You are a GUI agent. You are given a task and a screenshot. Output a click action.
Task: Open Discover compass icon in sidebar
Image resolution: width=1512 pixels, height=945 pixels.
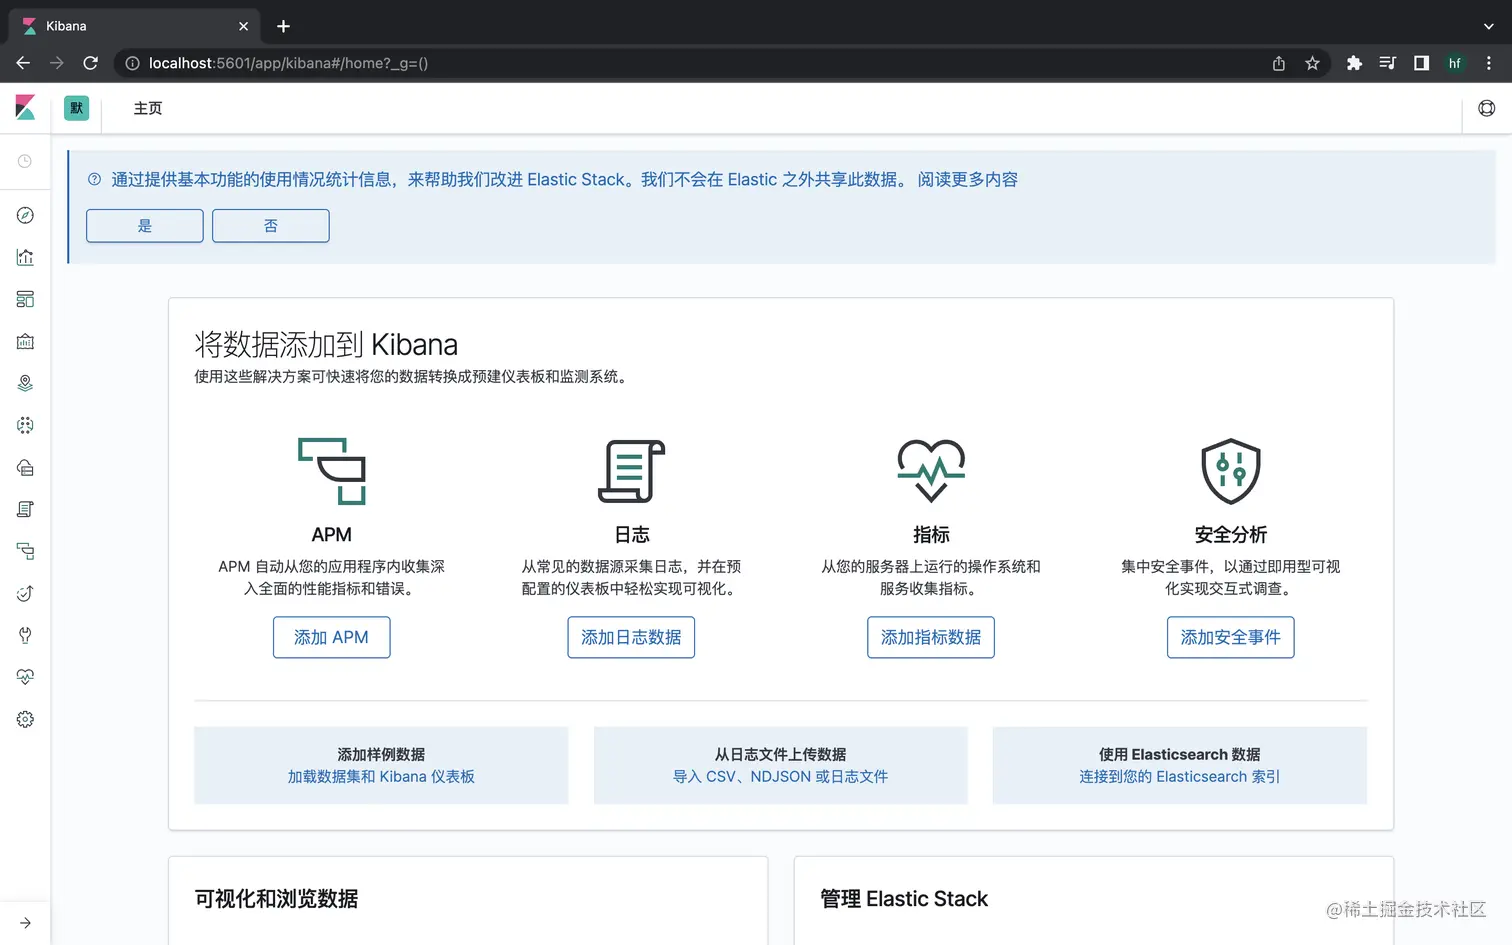tap(25, 216)
